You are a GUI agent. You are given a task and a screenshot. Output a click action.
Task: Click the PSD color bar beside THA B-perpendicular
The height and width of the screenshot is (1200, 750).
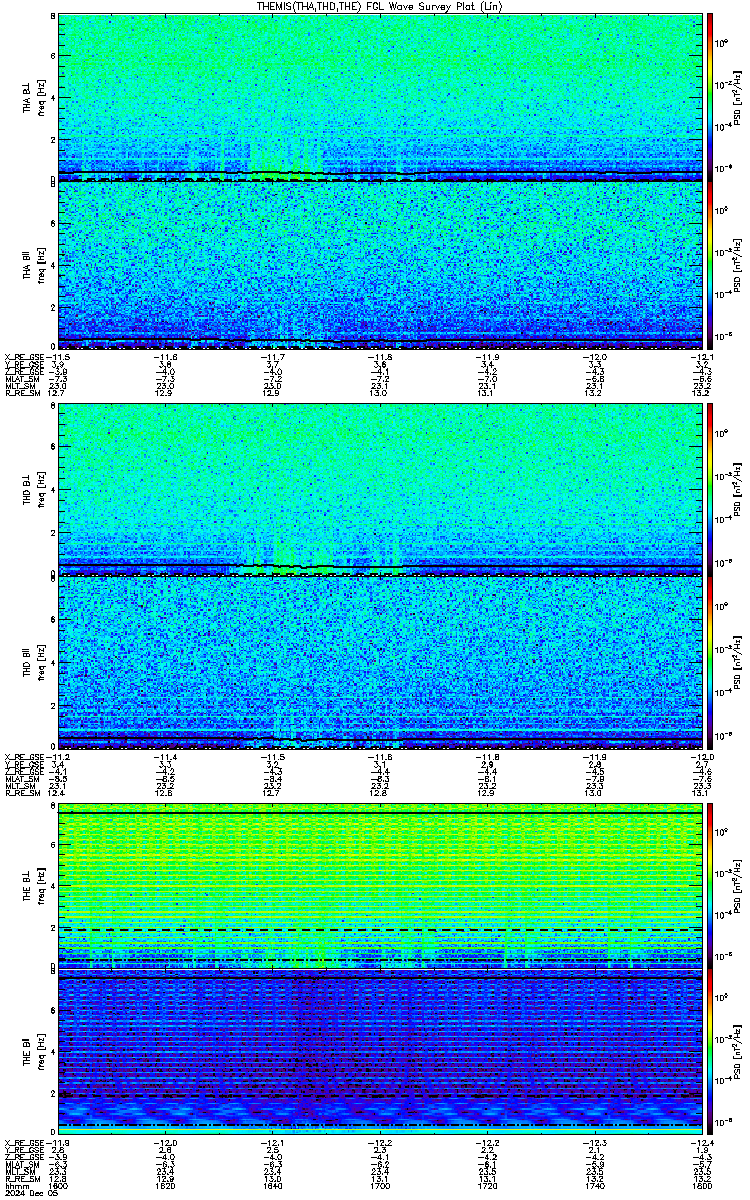coord(710,97)
